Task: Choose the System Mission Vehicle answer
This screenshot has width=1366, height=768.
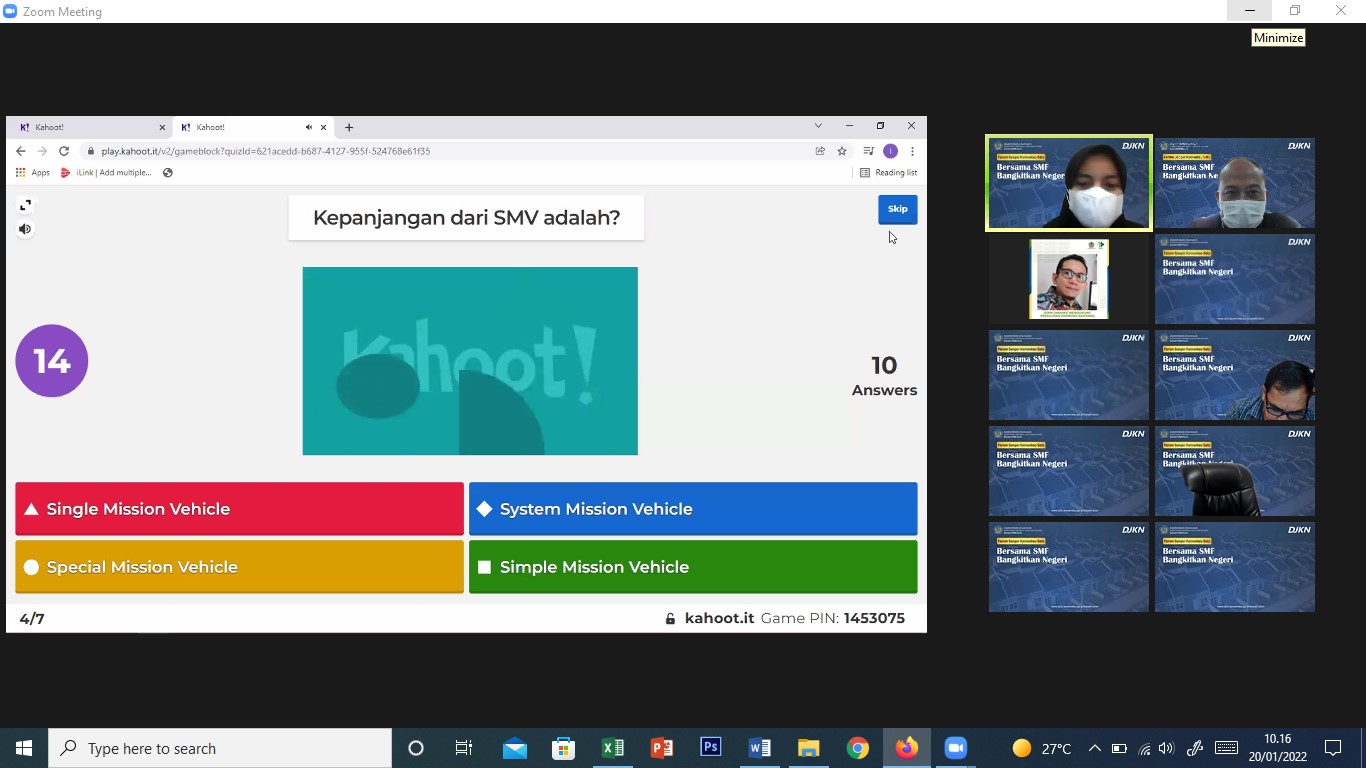Action: pyautogui.click(x=692, y=509)
